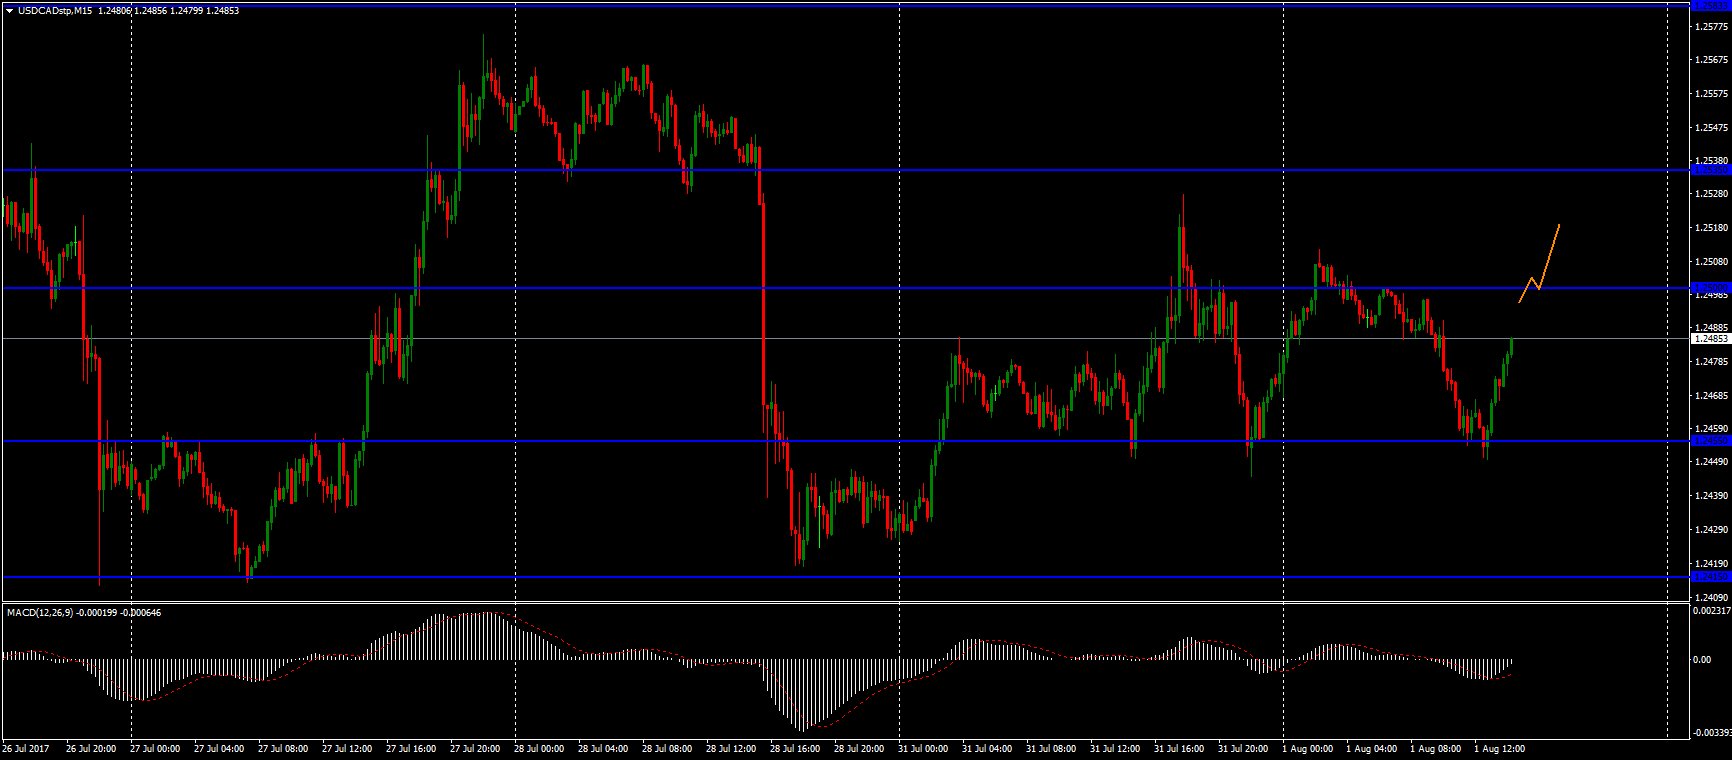The image size is (1732, 760).
Task: Click the 0.002317 MACD scale value
Action: (x=1710, y=609)
